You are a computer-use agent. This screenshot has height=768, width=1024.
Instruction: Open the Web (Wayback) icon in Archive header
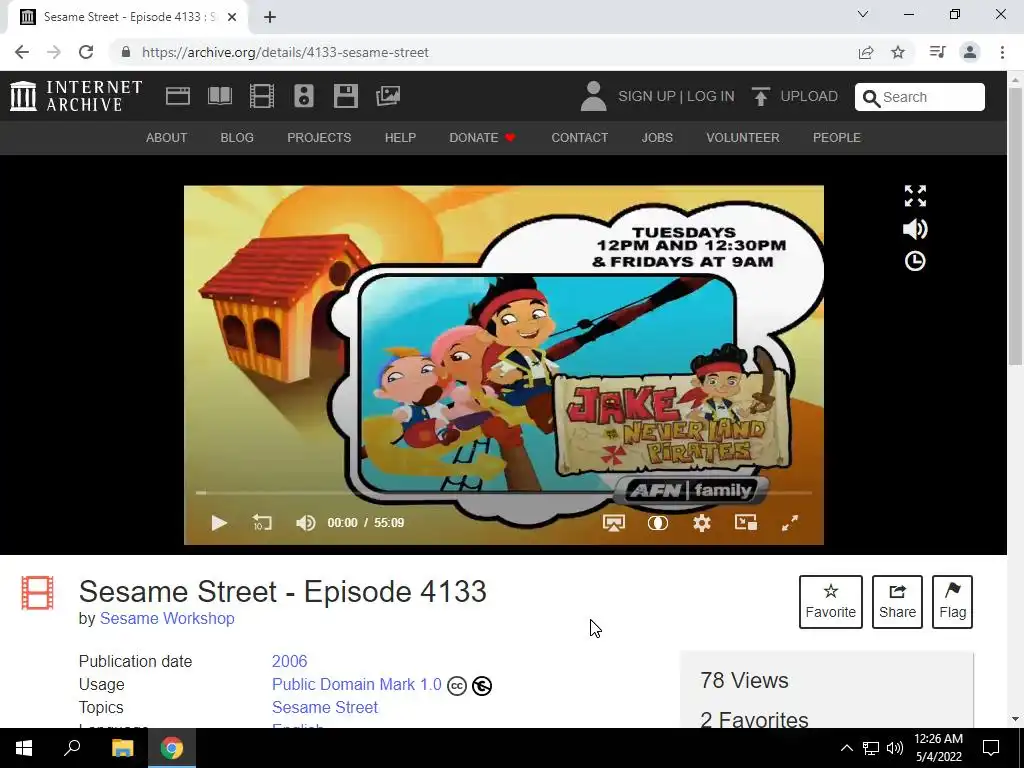[178, 96]
